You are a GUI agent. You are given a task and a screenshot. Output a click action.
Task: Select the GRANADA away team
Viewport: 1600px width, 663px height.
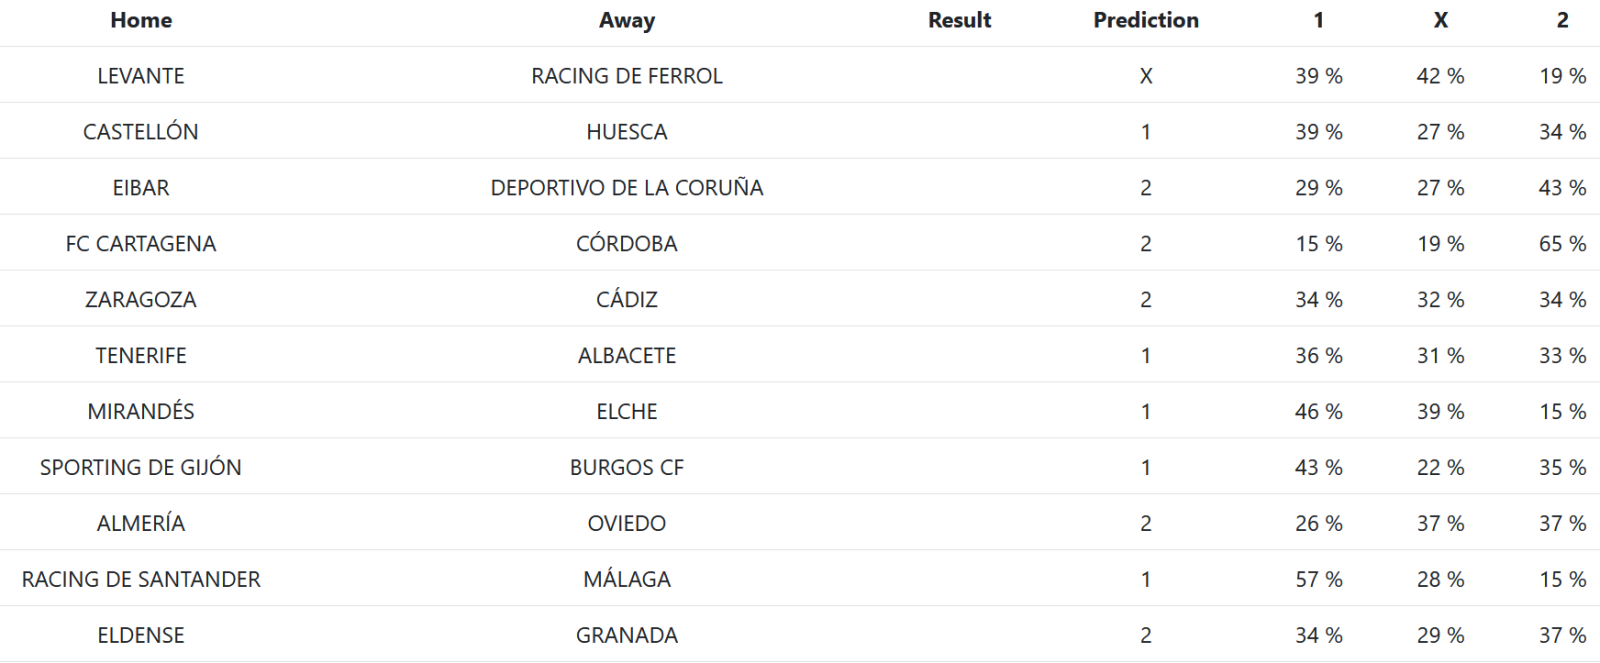click(x=627, y=636)
